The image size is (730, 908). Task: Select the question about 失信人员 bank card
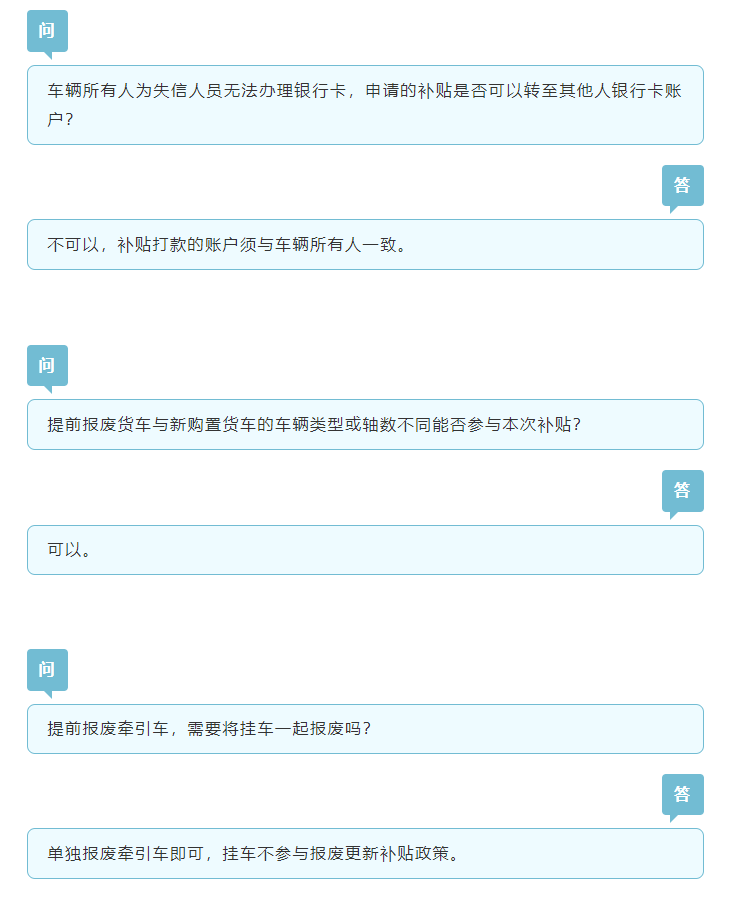[365, 105]
